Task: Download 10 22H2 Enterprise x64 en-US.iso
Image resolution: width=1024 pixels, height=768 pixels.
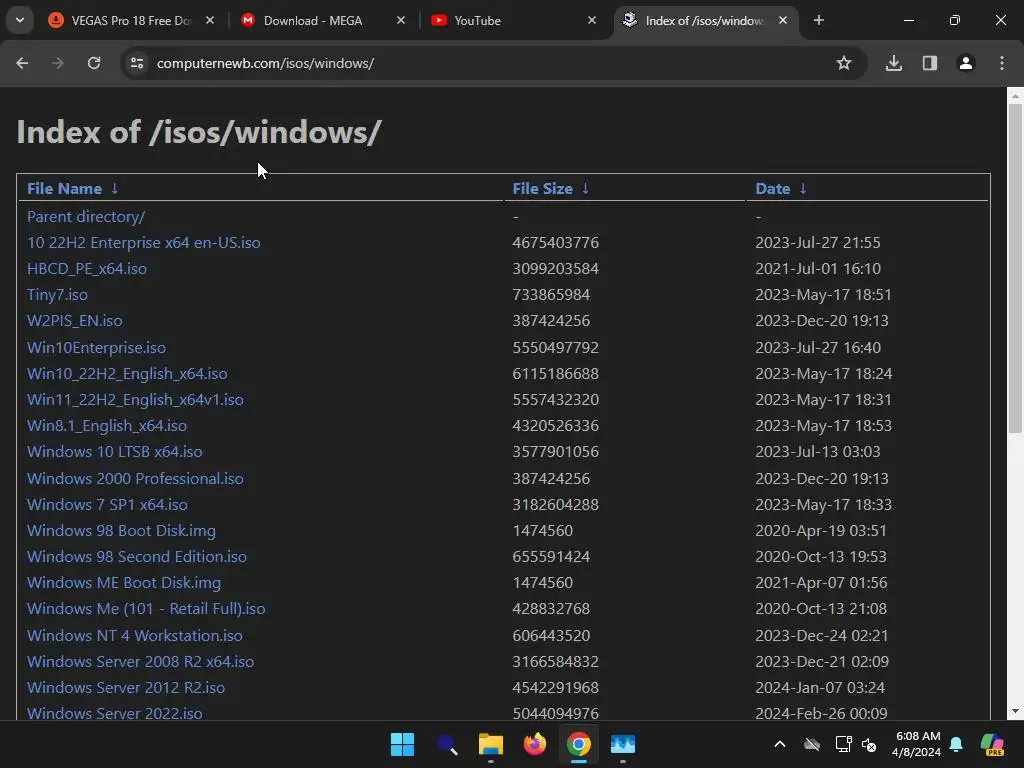Action: pos(144,243)
